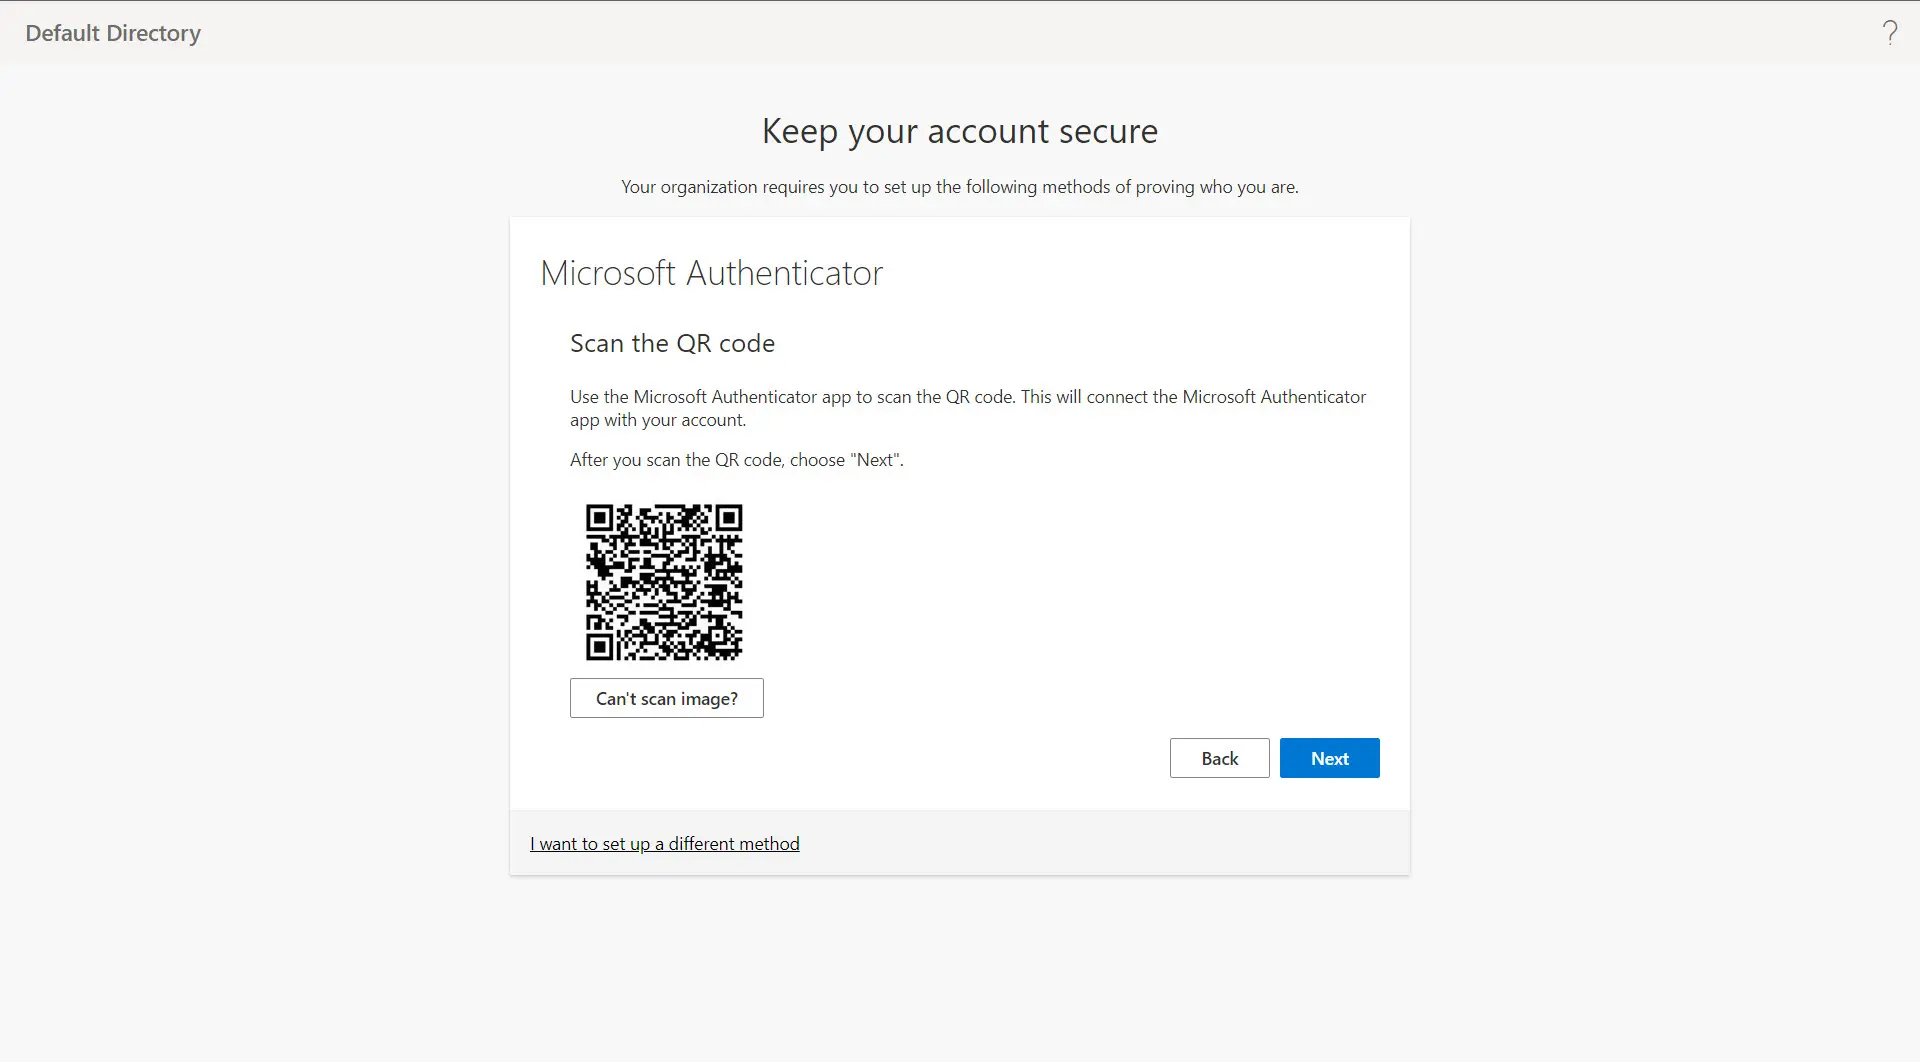Click the "Default Directory" heading

click(113, 32)
